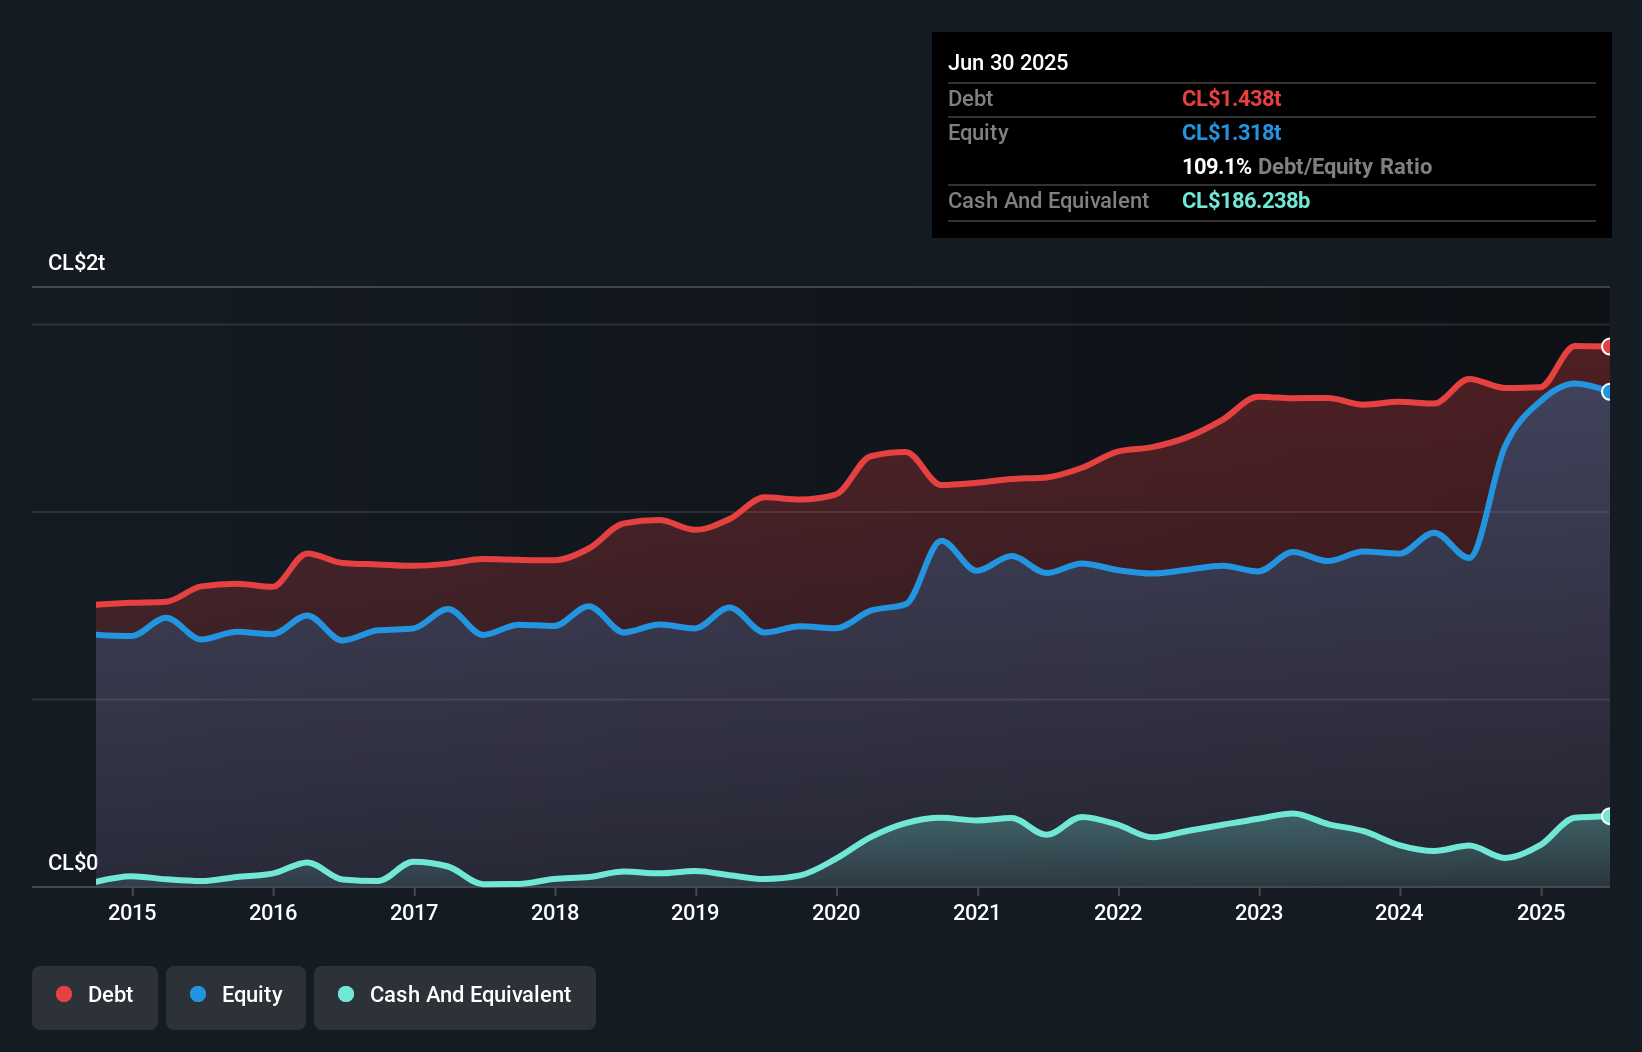Toggle the Equity series visibility
The image size is (1642, 1052).
(x=235, y=997)
